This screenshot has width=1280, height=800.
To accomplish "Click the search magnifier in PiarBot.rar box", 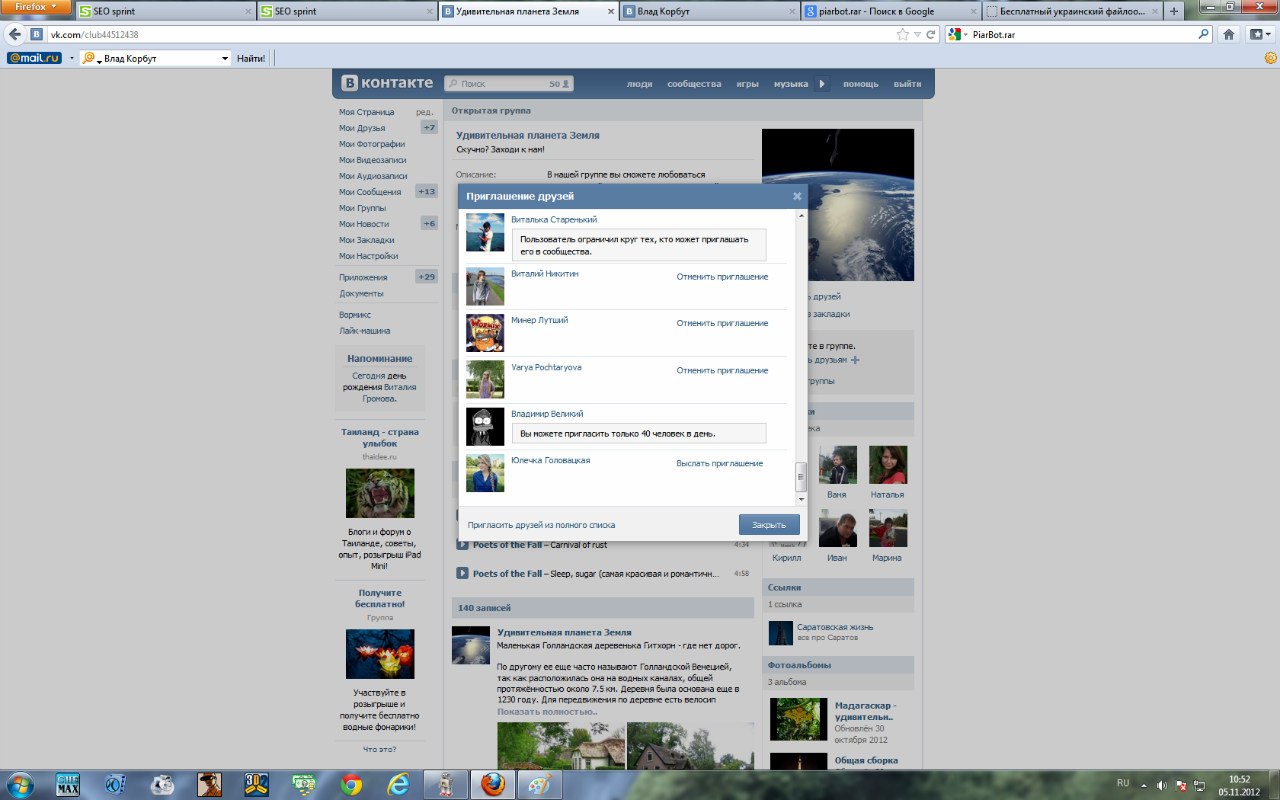I will coord(1204,34).
